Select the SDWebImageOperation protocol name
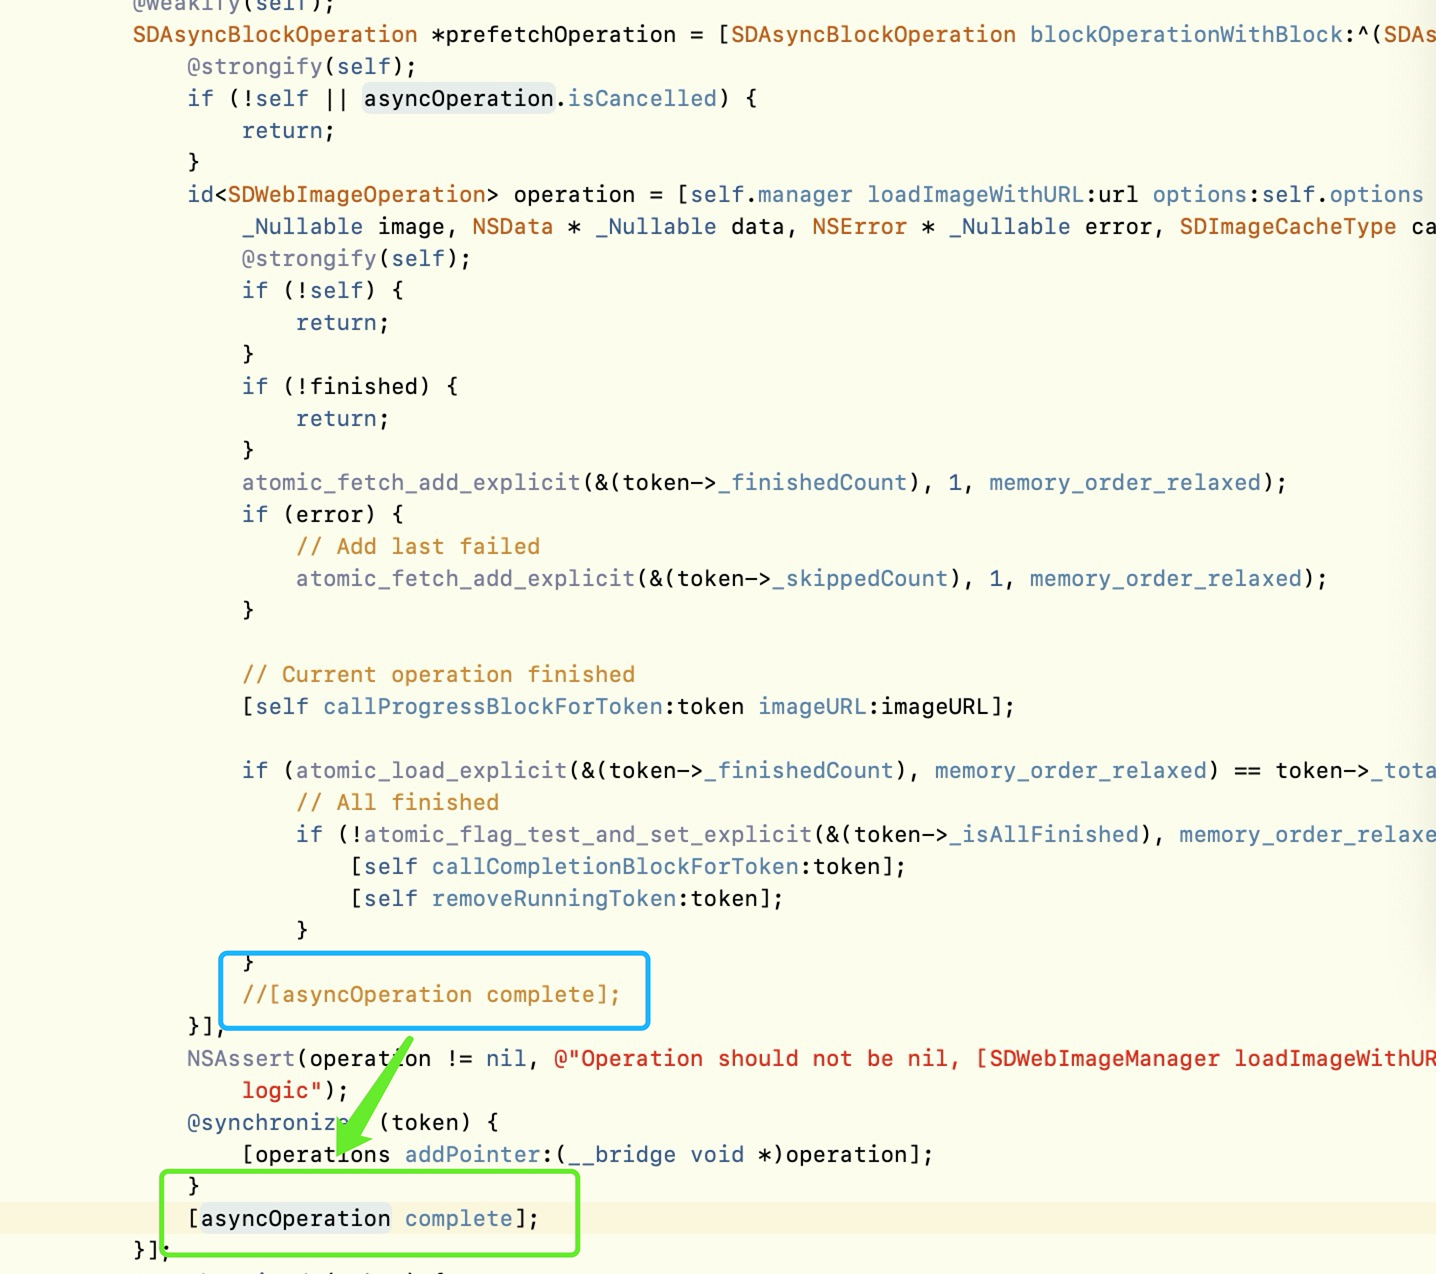Screen dimensions: 1436x1274 click(x=355, y=194)
